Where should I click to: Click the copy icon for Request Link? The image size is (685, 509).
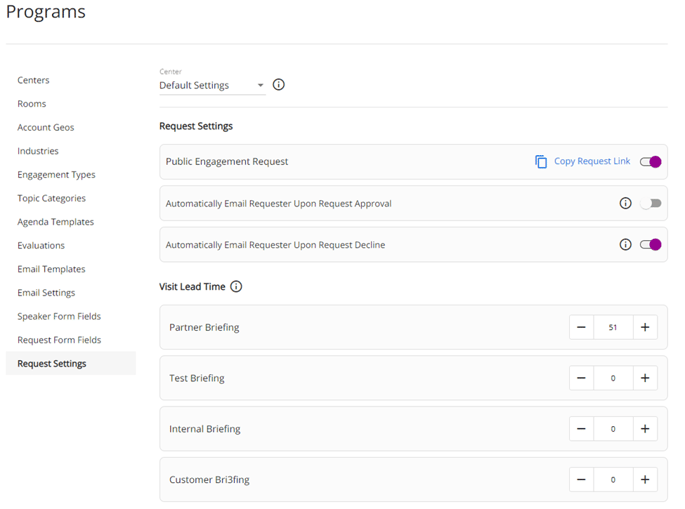[x=541, y=161]
